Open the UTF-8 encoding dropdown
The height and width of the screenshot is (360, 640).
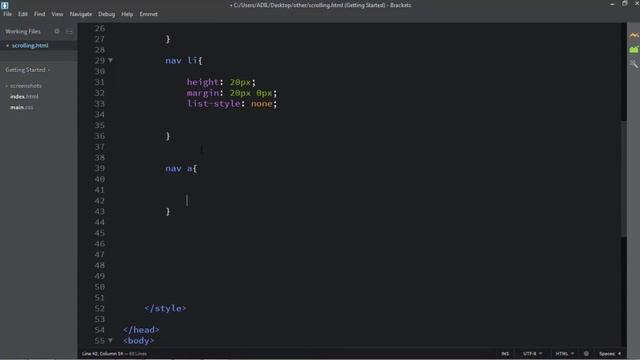tap(532, 354)
